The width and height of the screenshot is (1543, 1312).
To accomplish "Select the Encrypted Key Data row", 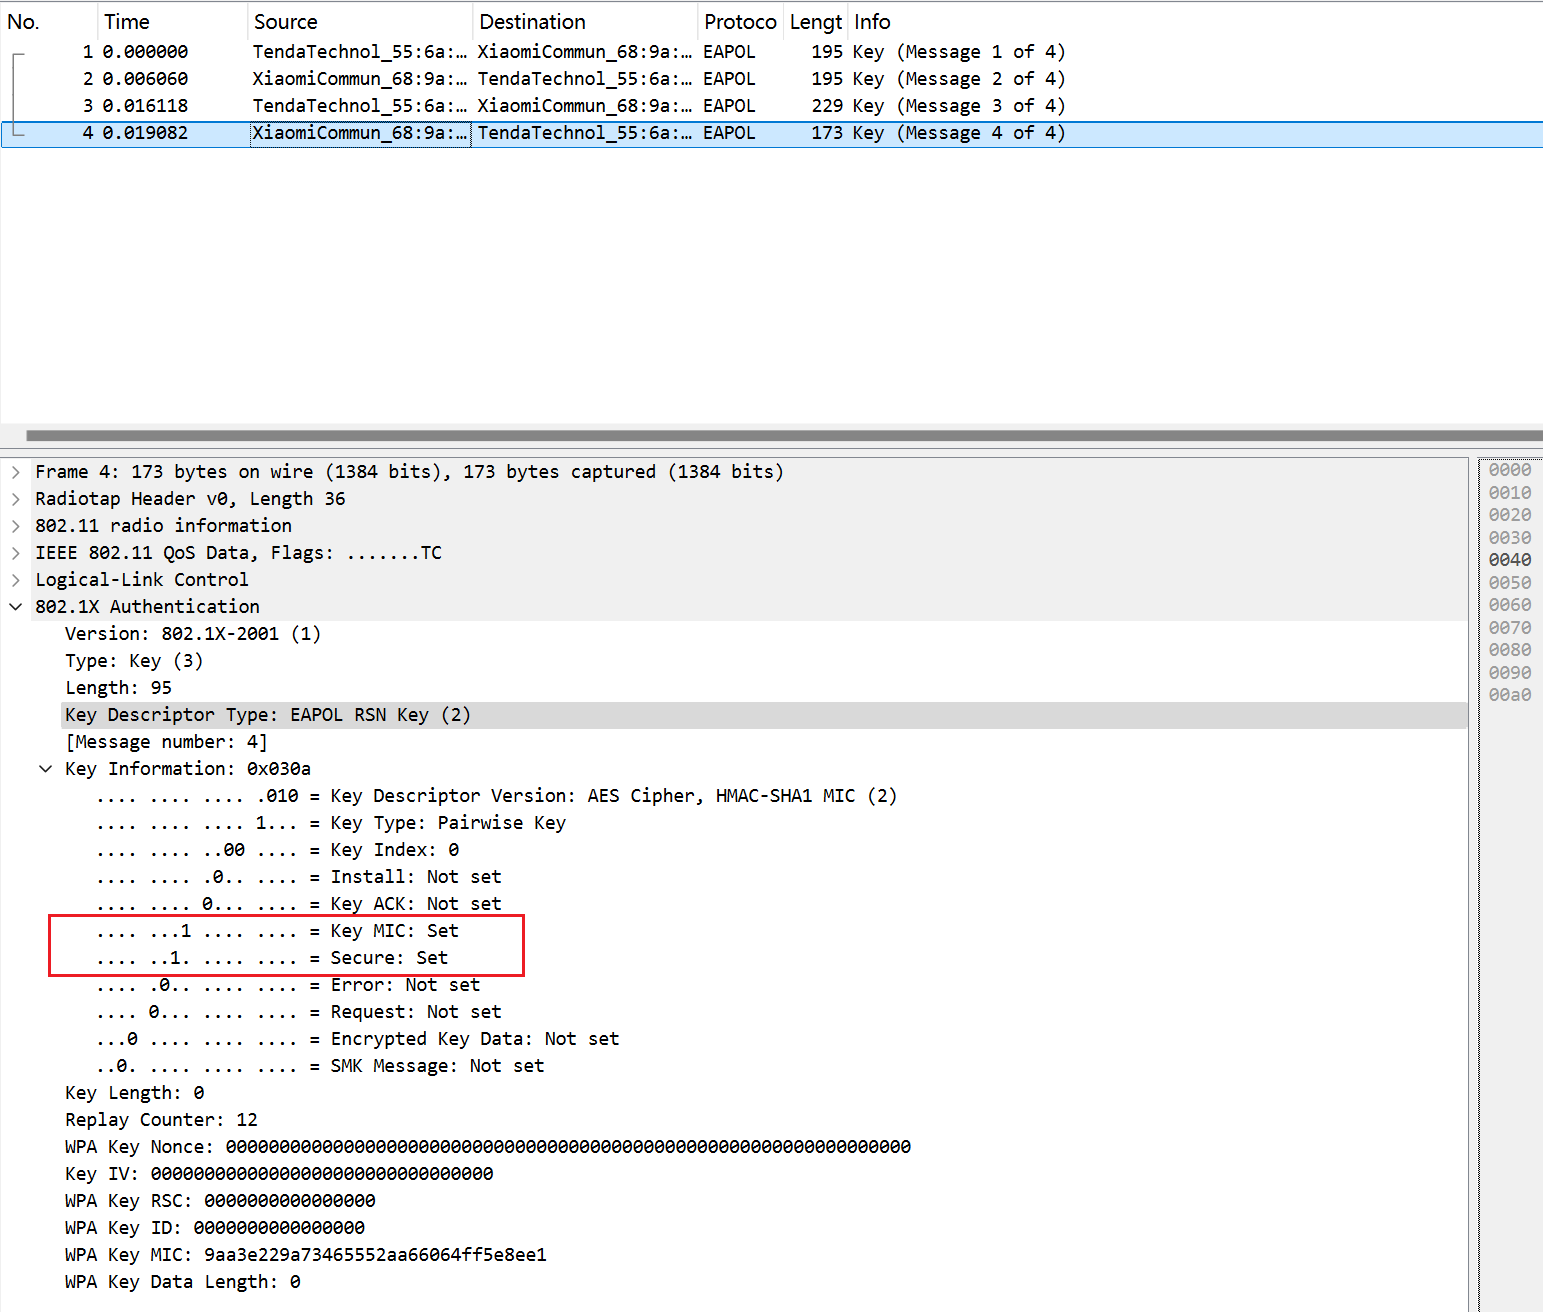I will click(358, 1039).
